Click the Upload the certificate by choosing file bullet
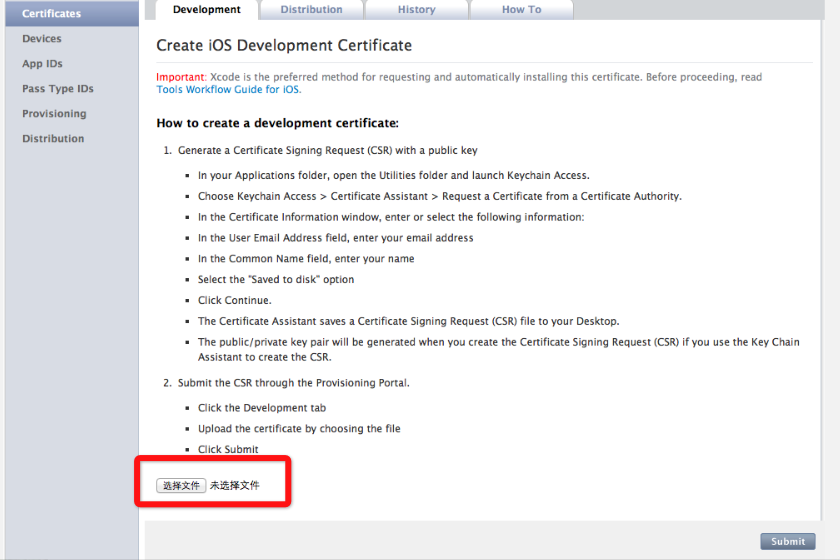This screenshot has height=560, width=840. click(299, 429)
